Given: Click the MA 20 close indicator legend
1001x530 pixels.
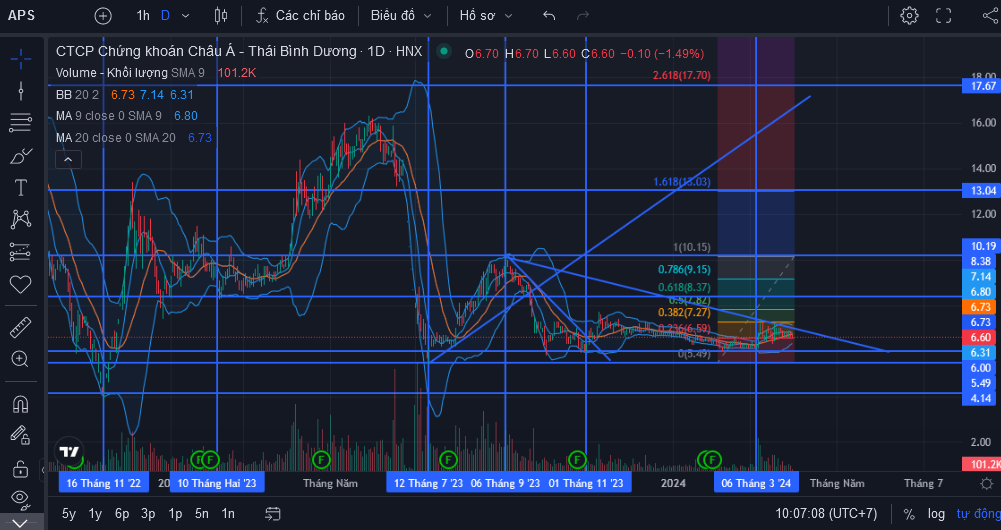Looking at the screenshot, I should tap(116, 137).
